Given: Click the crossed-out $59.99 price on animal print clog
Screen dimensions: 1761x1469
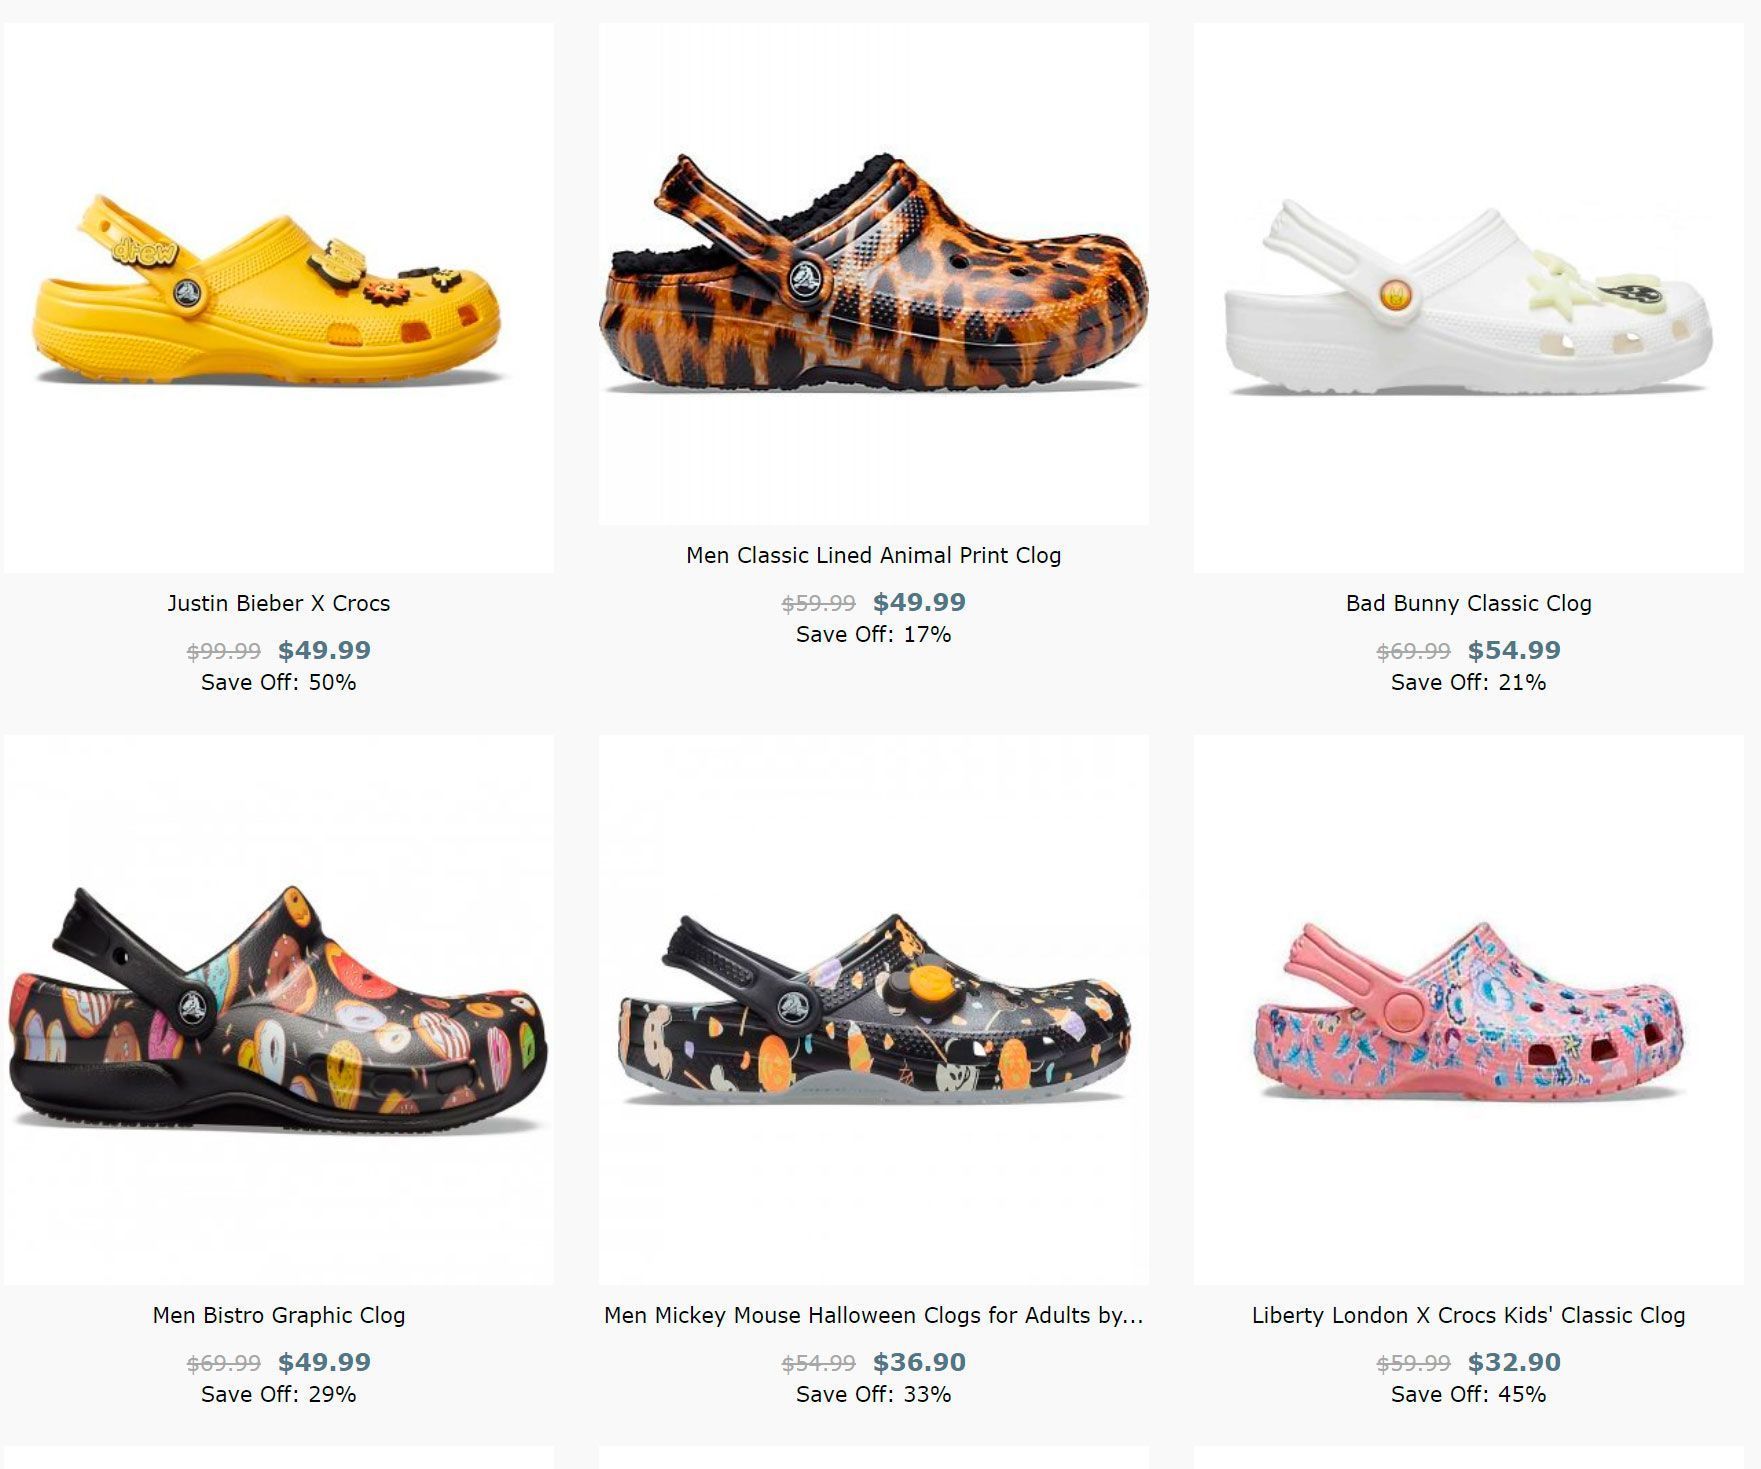Looking at the screenshot, I should (x=819, y=601).
